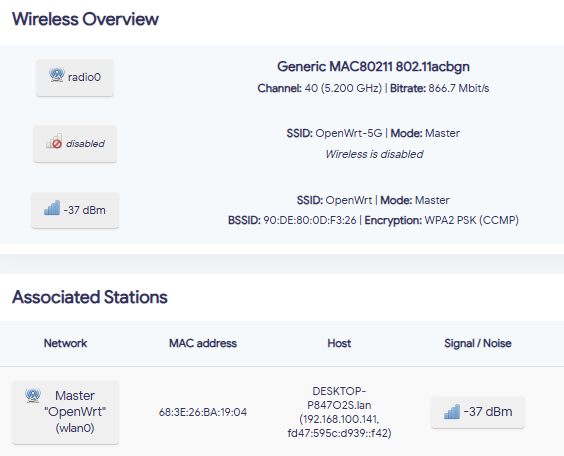Click the disabled wireless signal icon

[x=54, y=141]
